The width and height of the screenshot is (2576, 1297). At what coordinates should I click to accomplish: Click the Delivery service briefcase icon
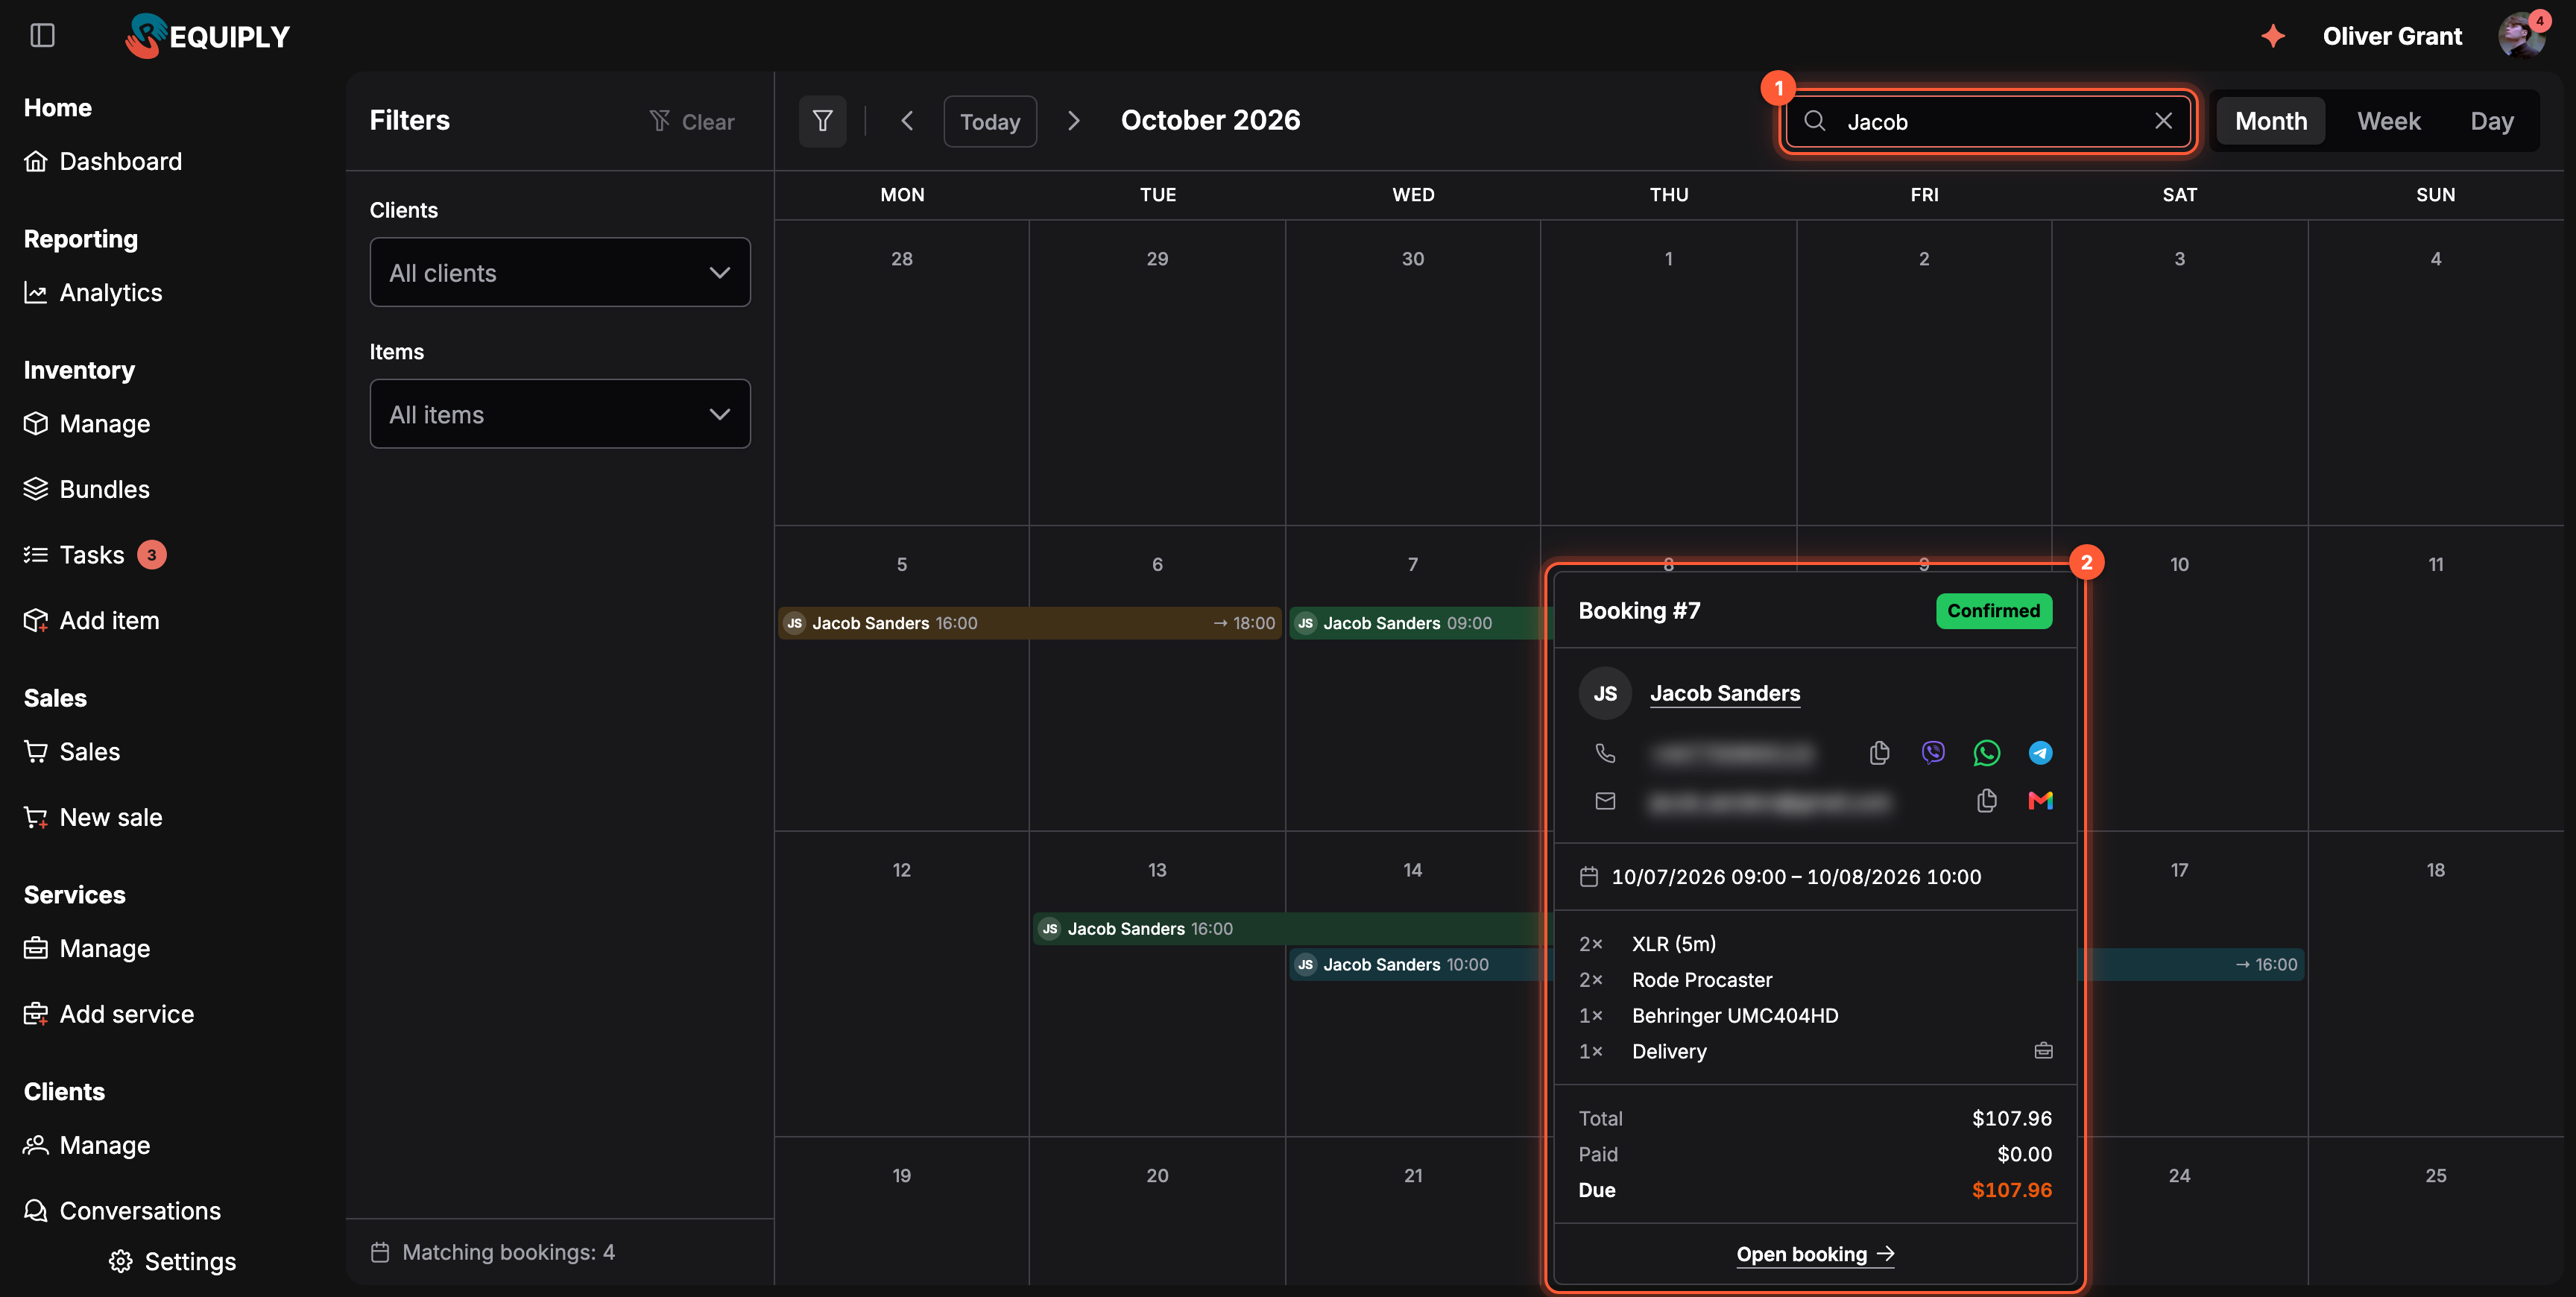coord(2043,1050)
